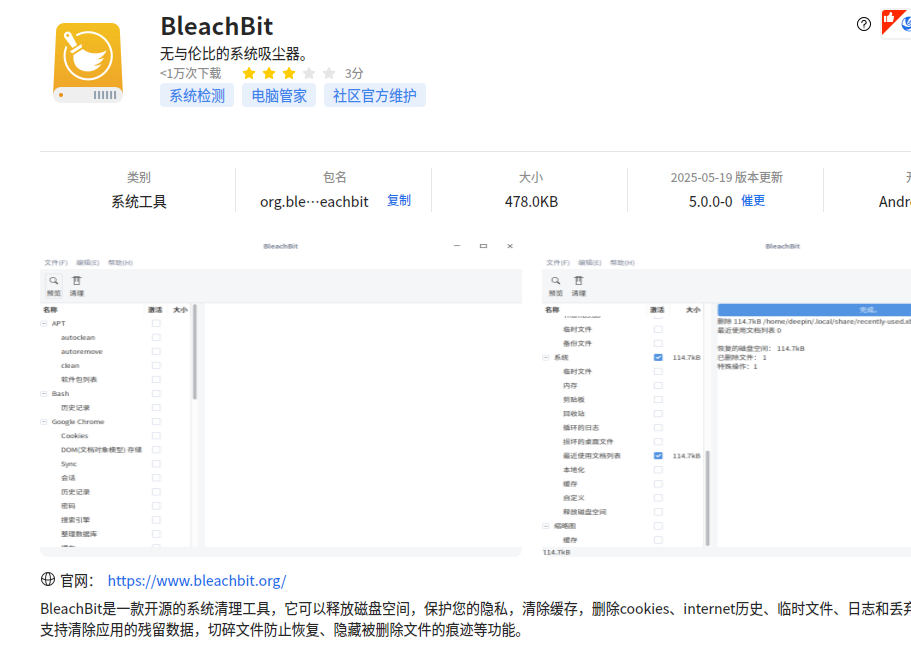Viewport: 911px width, 661px height.
Task: Click the 催更 link beside the version
Action: [753, 200]
